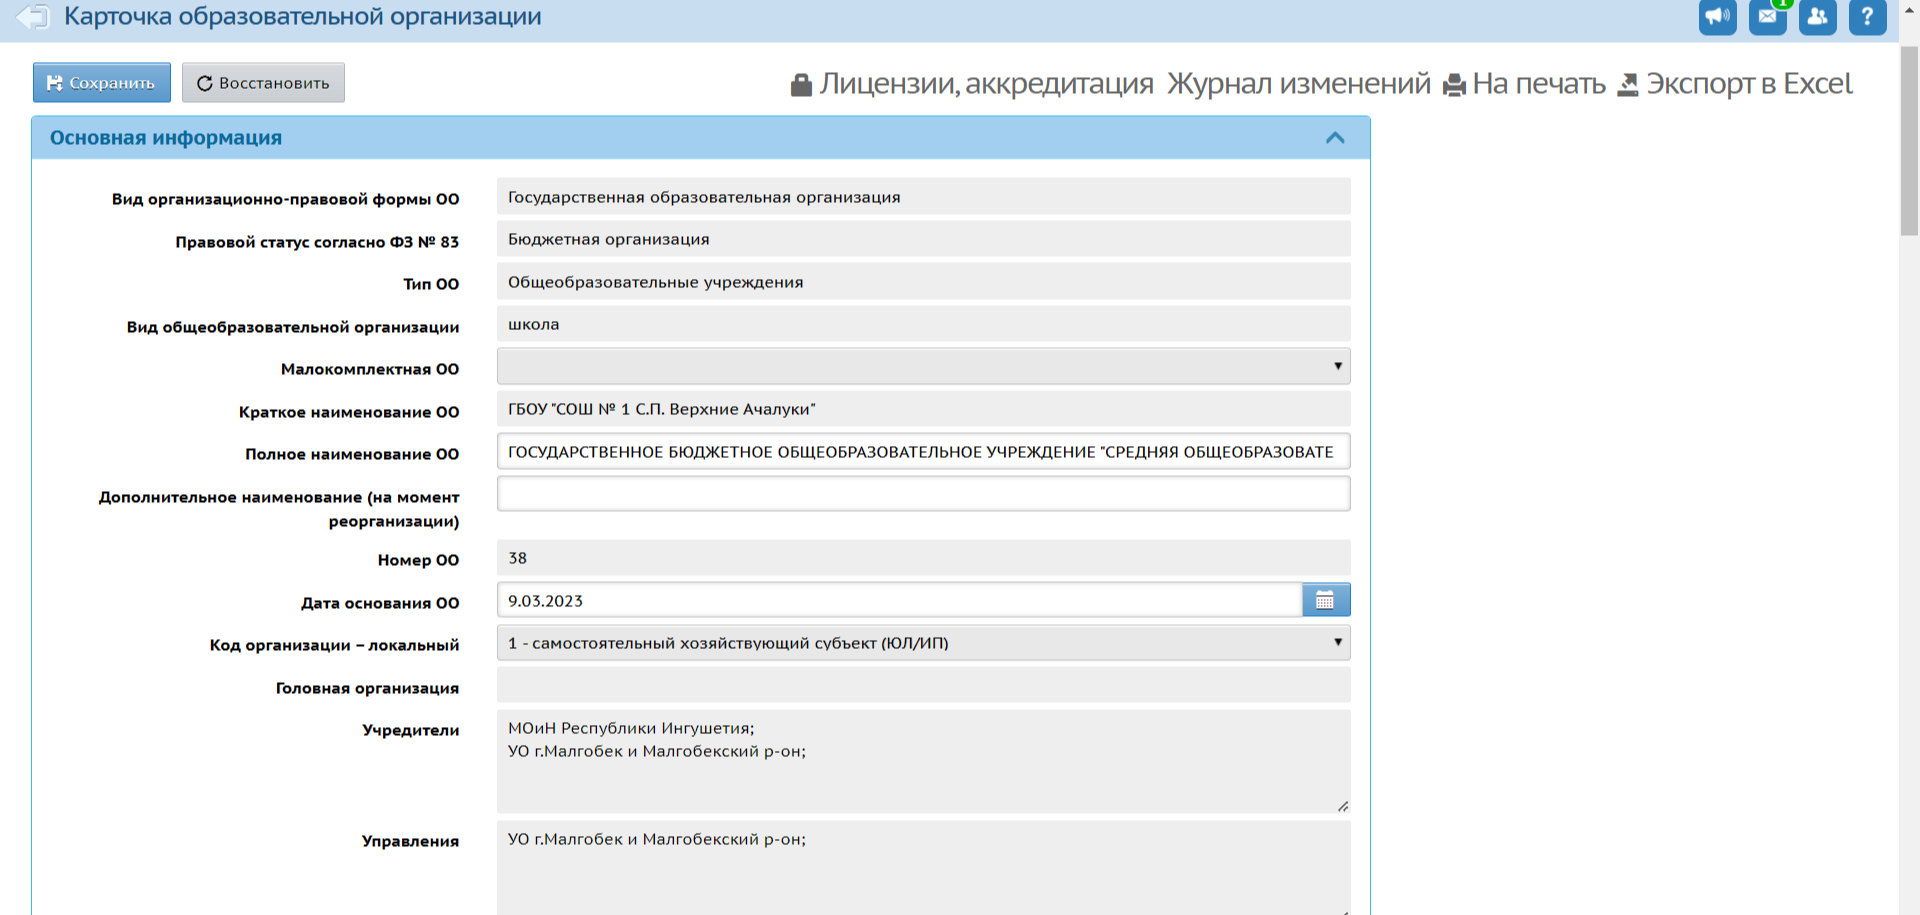Click the Восстановить button
This screenshot has height=915, width=1920.
pos(263,83)
